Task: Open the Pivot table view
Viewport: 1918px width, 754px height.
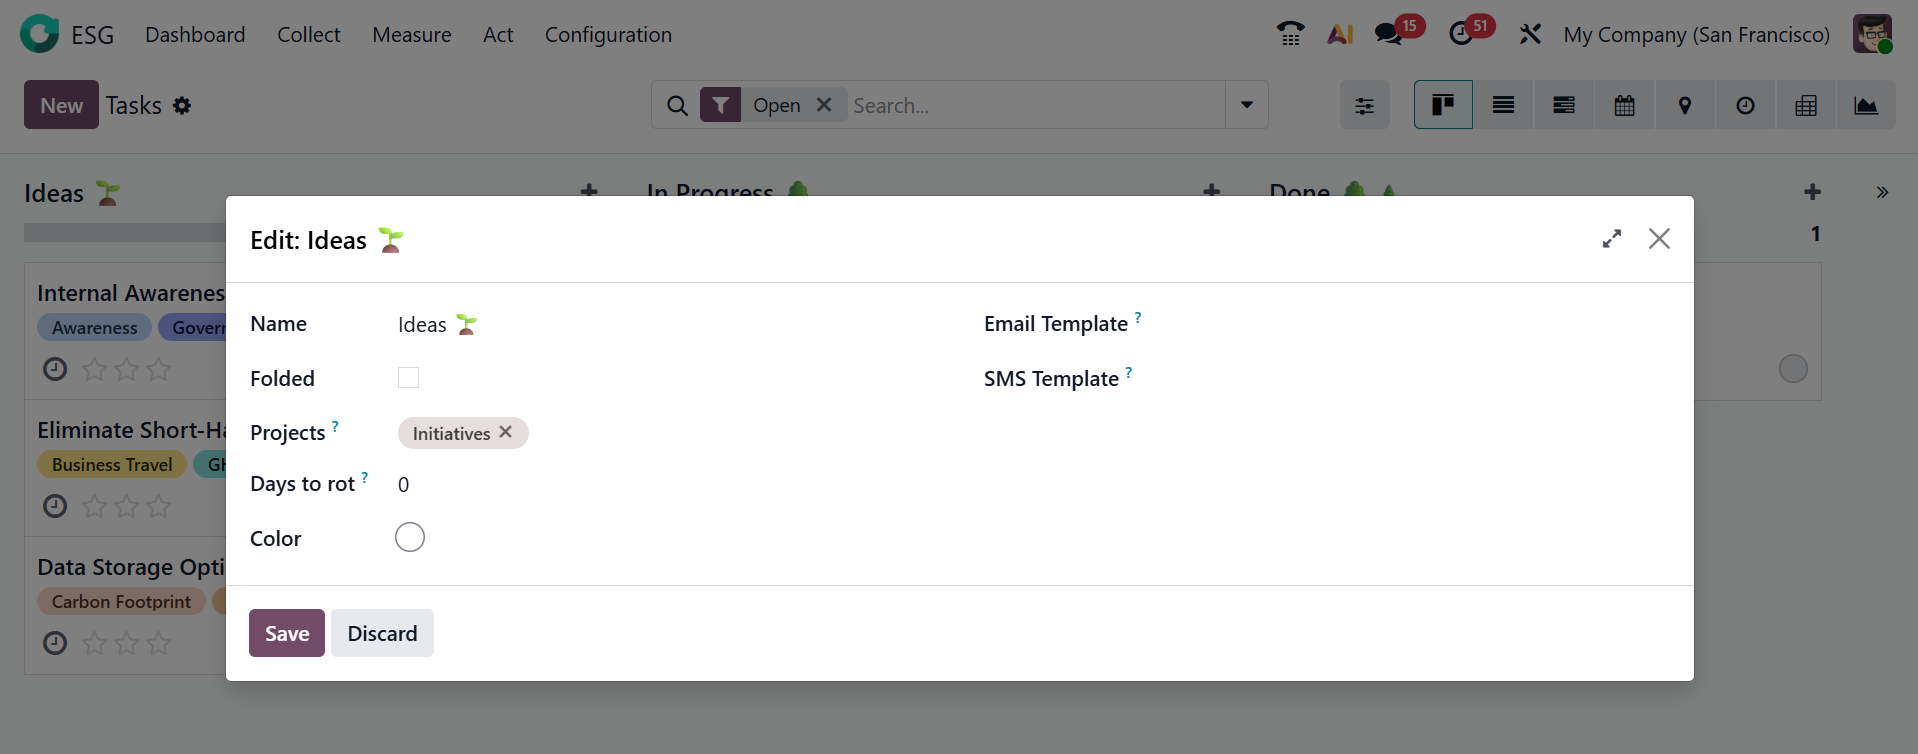Action: (x=1806, y=105)
